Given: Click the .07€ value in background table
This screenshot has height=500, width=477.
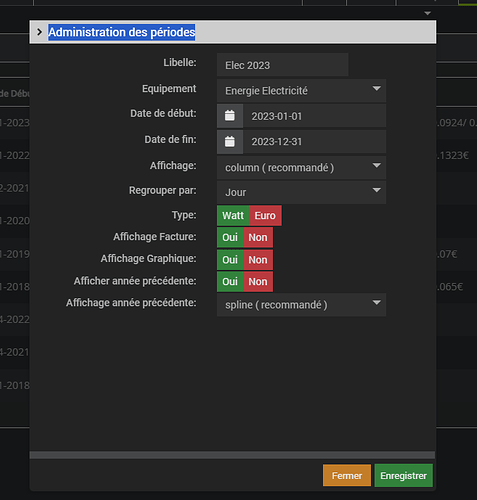Looking at the screenshot, I should (x=447, y=254).
